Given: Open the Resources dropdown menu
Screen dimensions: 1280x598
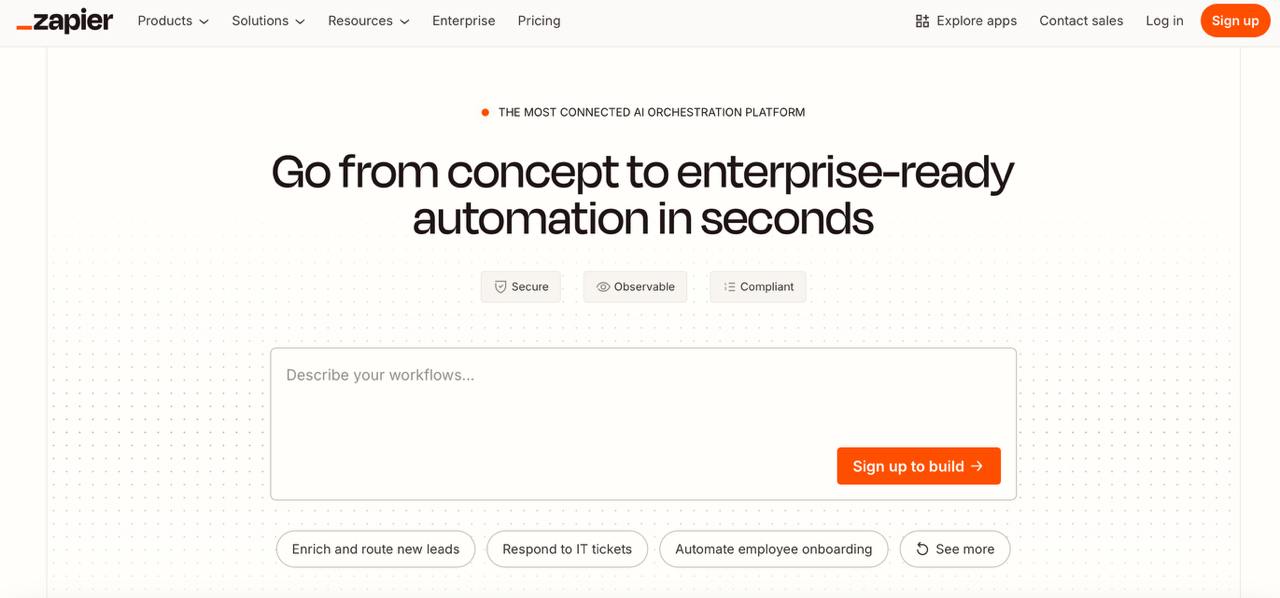Looking at the screenshot, I should click(x=369, y=21).
